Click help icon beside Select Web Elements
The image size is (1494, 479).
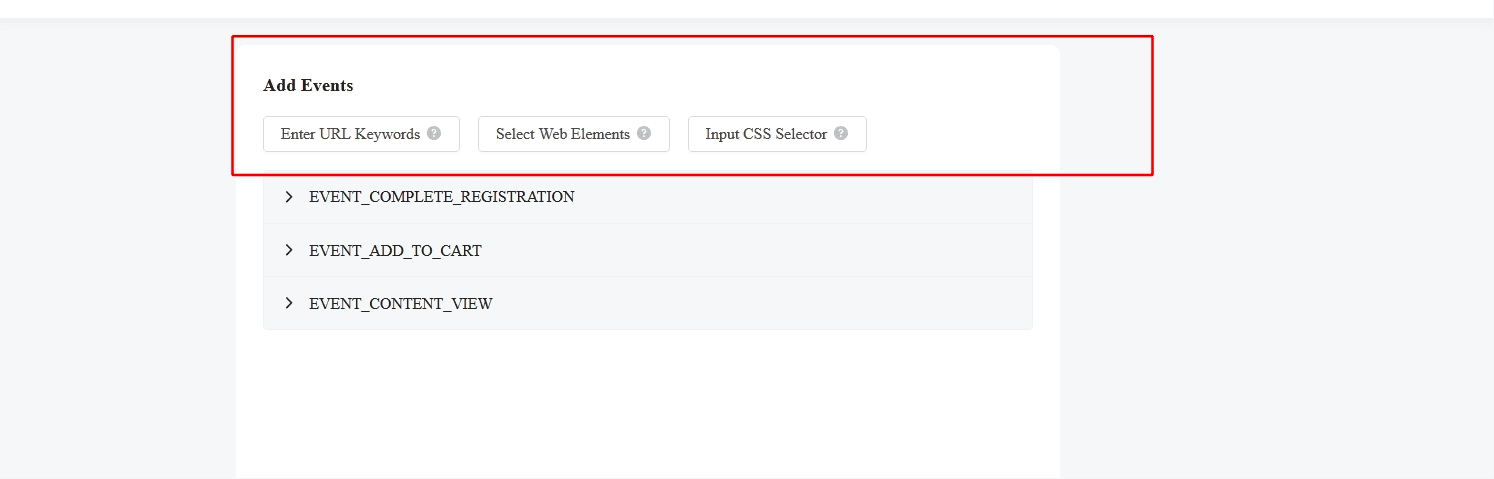pyautogui.click(x=644, y=133)
